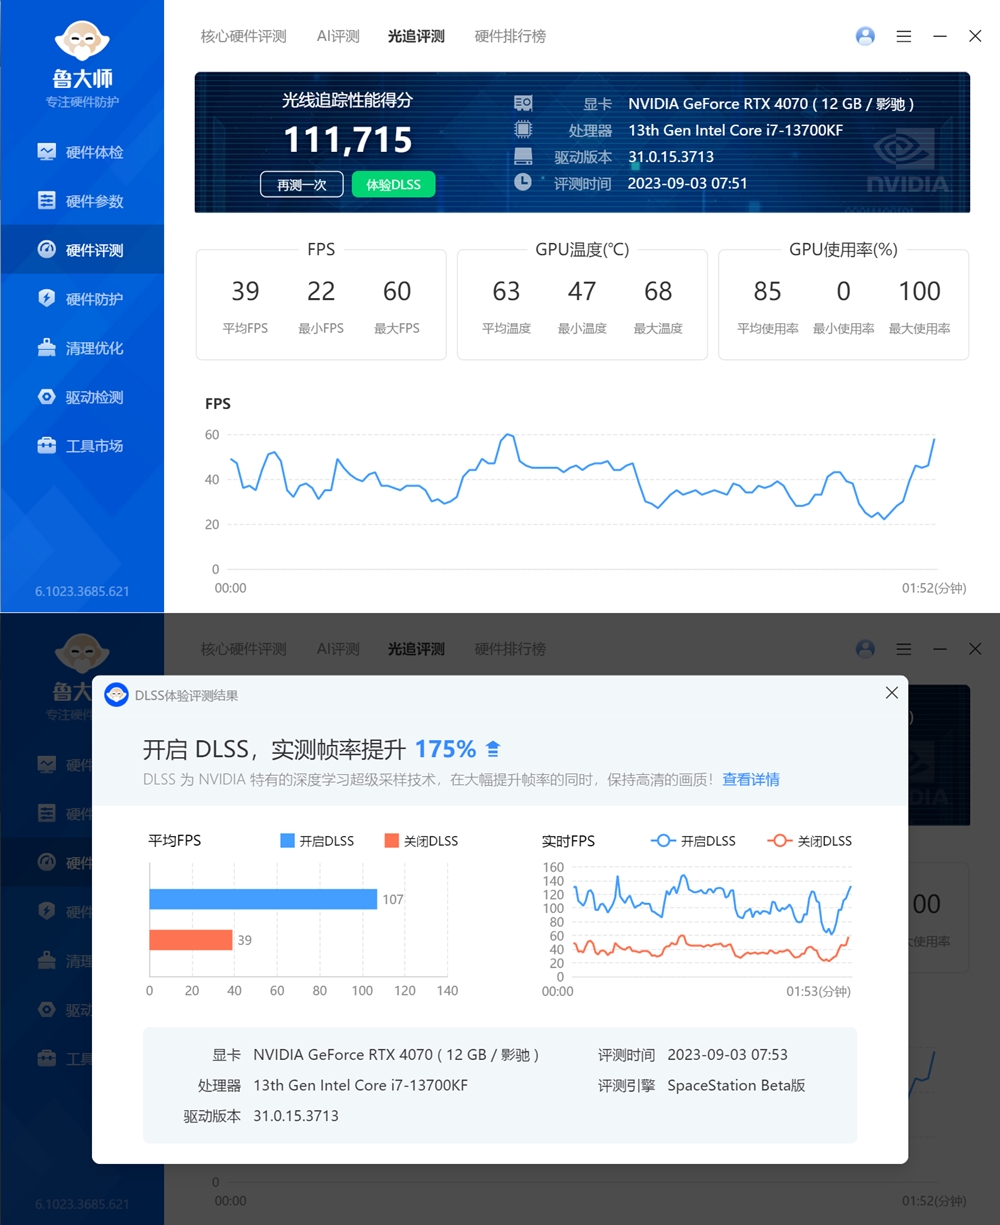Image resolution: width=1000 pixels, height=1225 pixels.
Task: Click the driver version 31.0.15.3713 in the banner
Action: click(x=670, y=157)
